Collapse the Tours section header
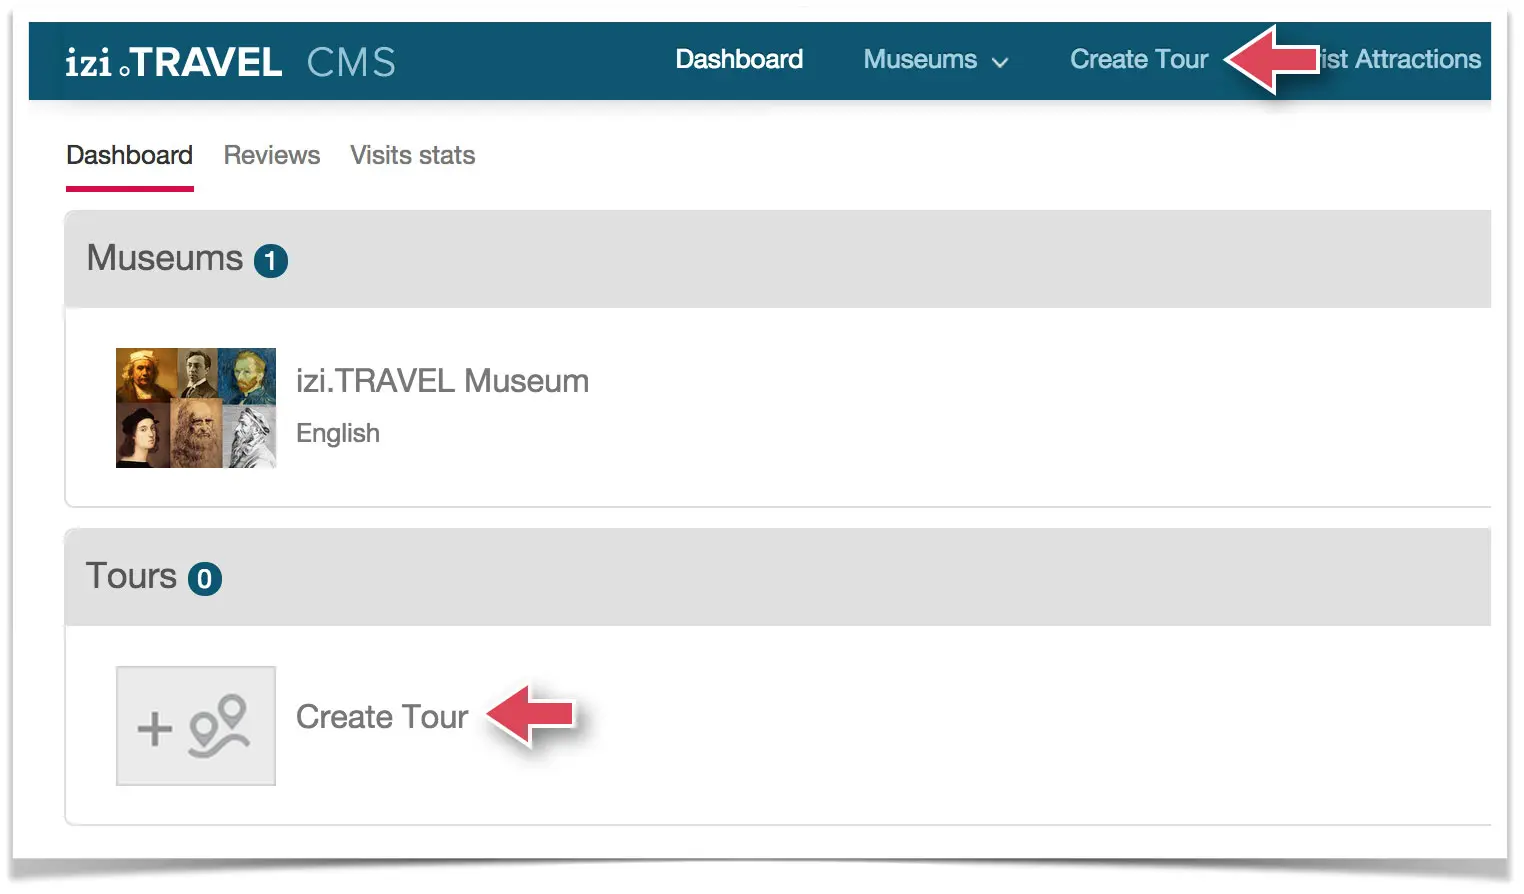This screenshot has width=1524, height=894. click(x=778, y=577)
